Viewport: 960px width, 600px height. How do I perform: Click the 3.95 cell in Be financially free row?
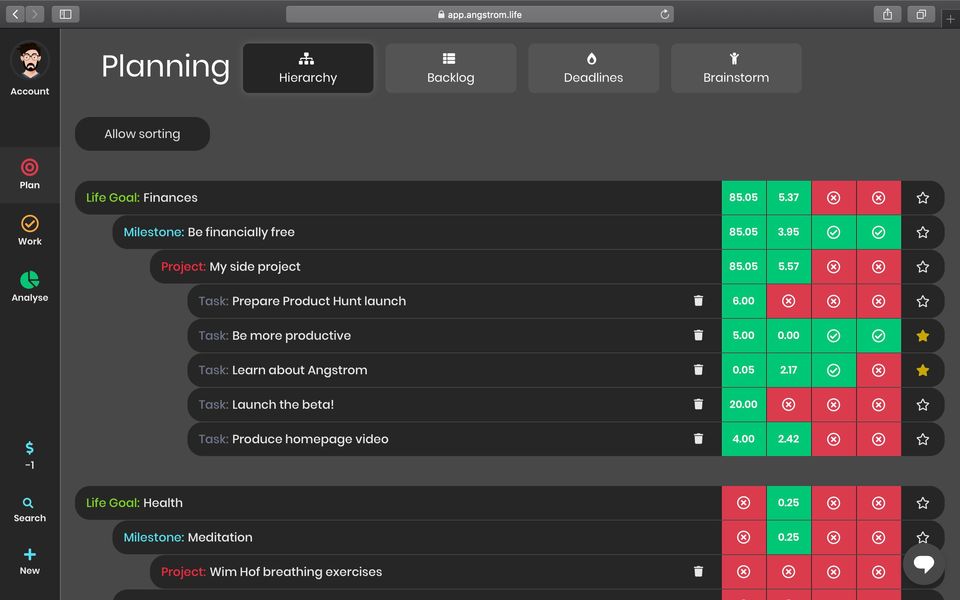coord(789,232)
